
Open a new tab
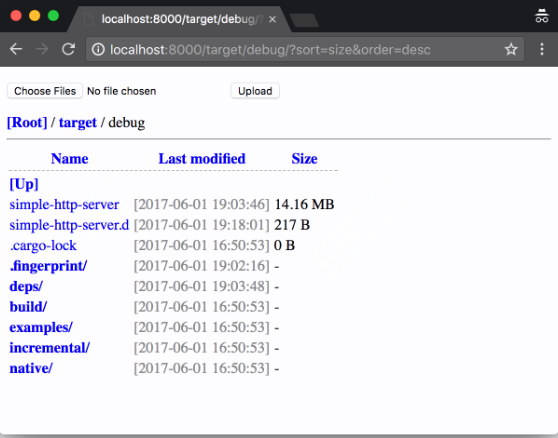pos(304,20)
